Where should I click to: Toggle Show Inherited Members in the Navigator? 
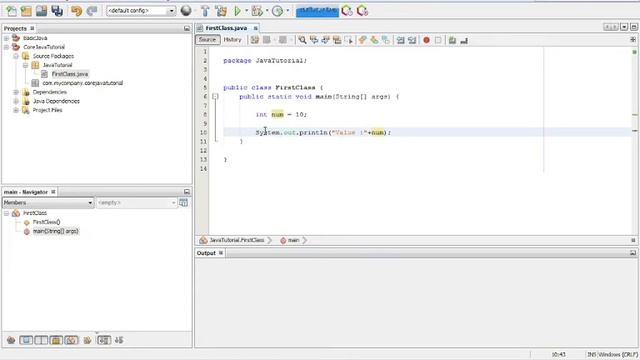[x=11, y=340]
